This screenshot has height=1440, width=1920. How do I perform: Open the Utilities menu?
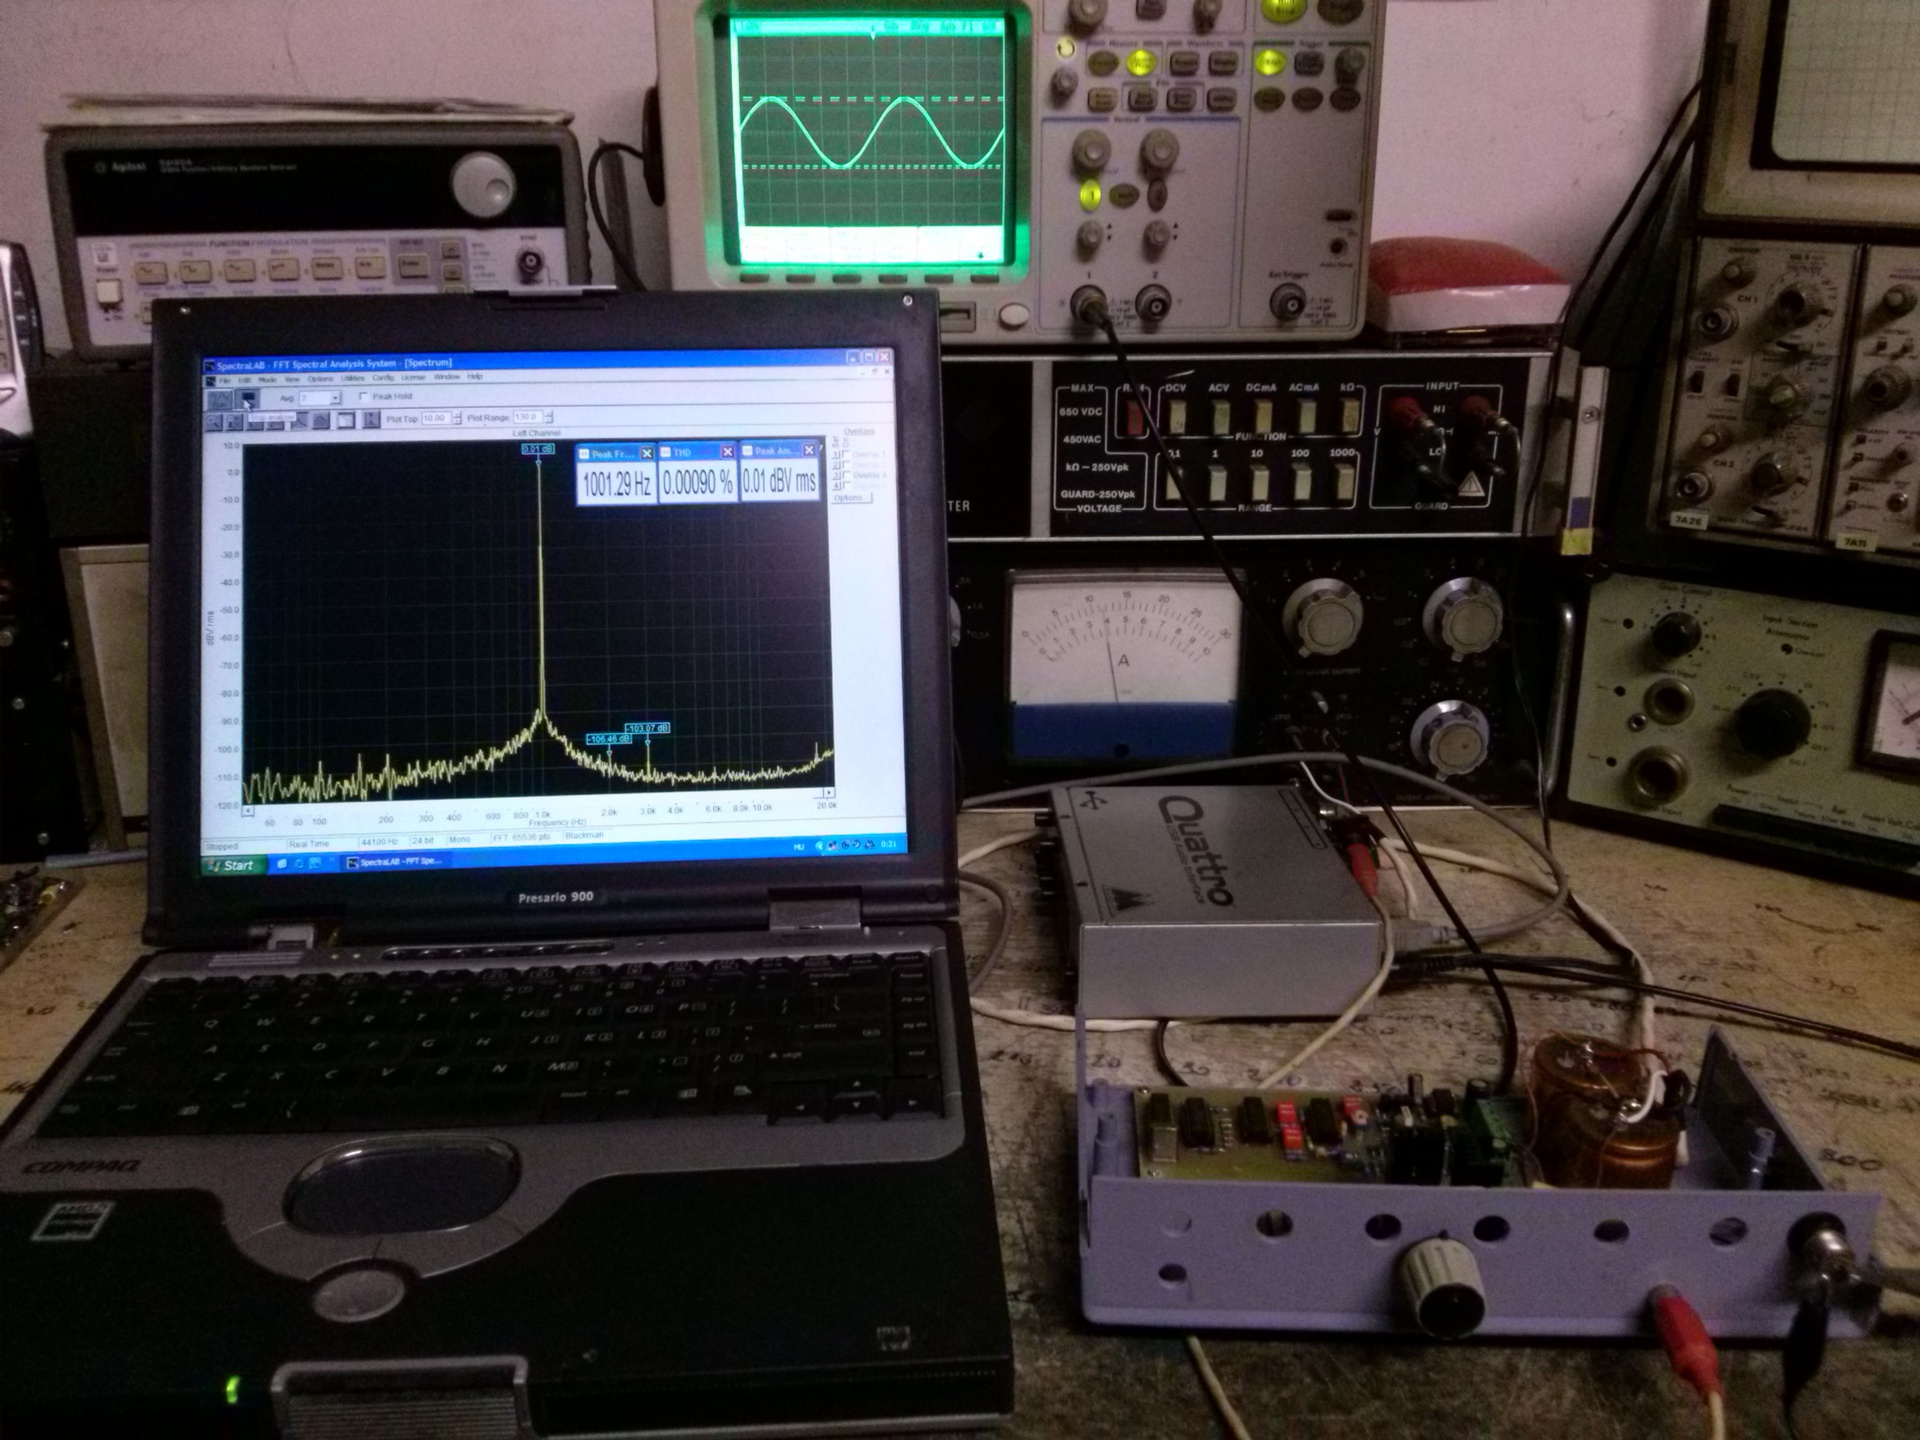[352, 378]
